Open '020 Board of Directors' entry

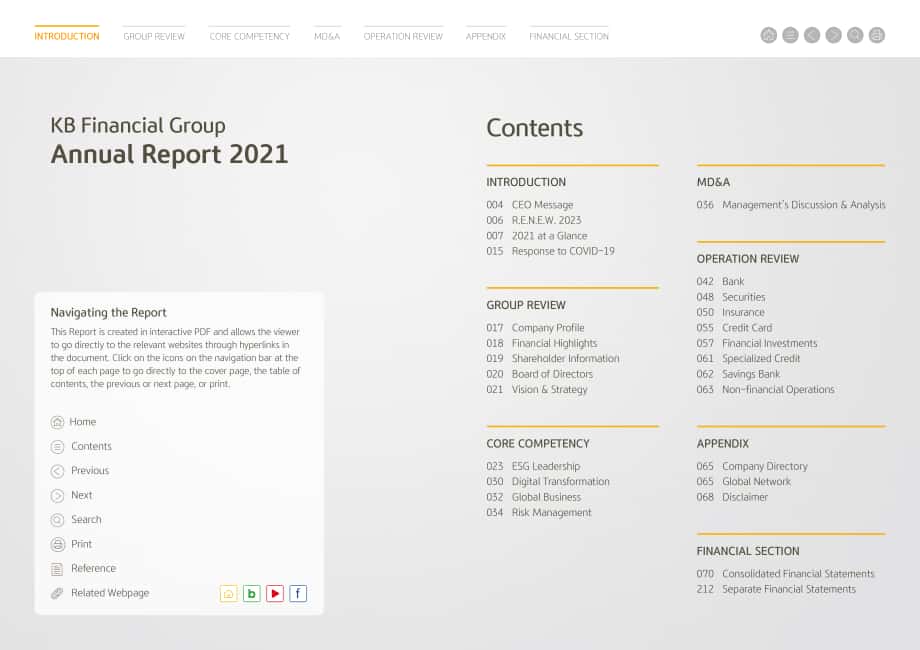[540, 374]
